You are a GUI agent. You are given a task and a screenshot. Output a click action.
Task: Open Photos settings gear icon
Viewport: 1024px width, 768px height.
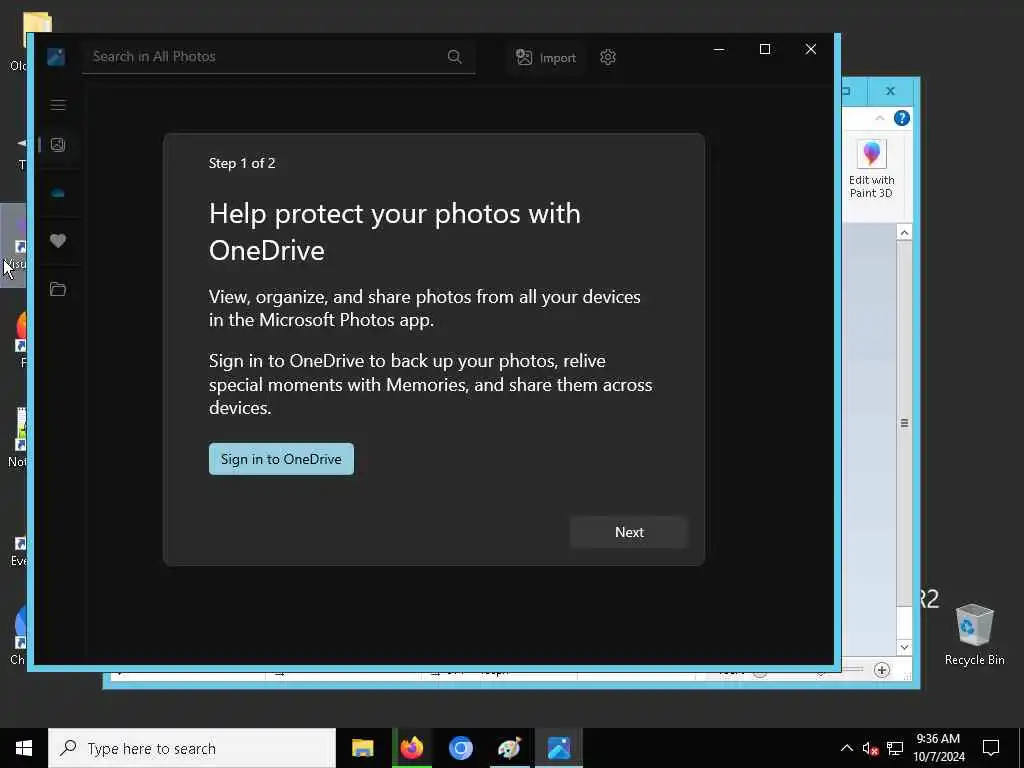608,57
